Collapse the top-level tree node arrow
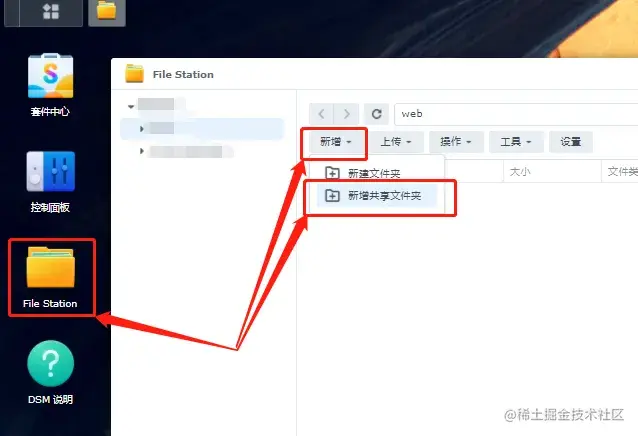 131,107
